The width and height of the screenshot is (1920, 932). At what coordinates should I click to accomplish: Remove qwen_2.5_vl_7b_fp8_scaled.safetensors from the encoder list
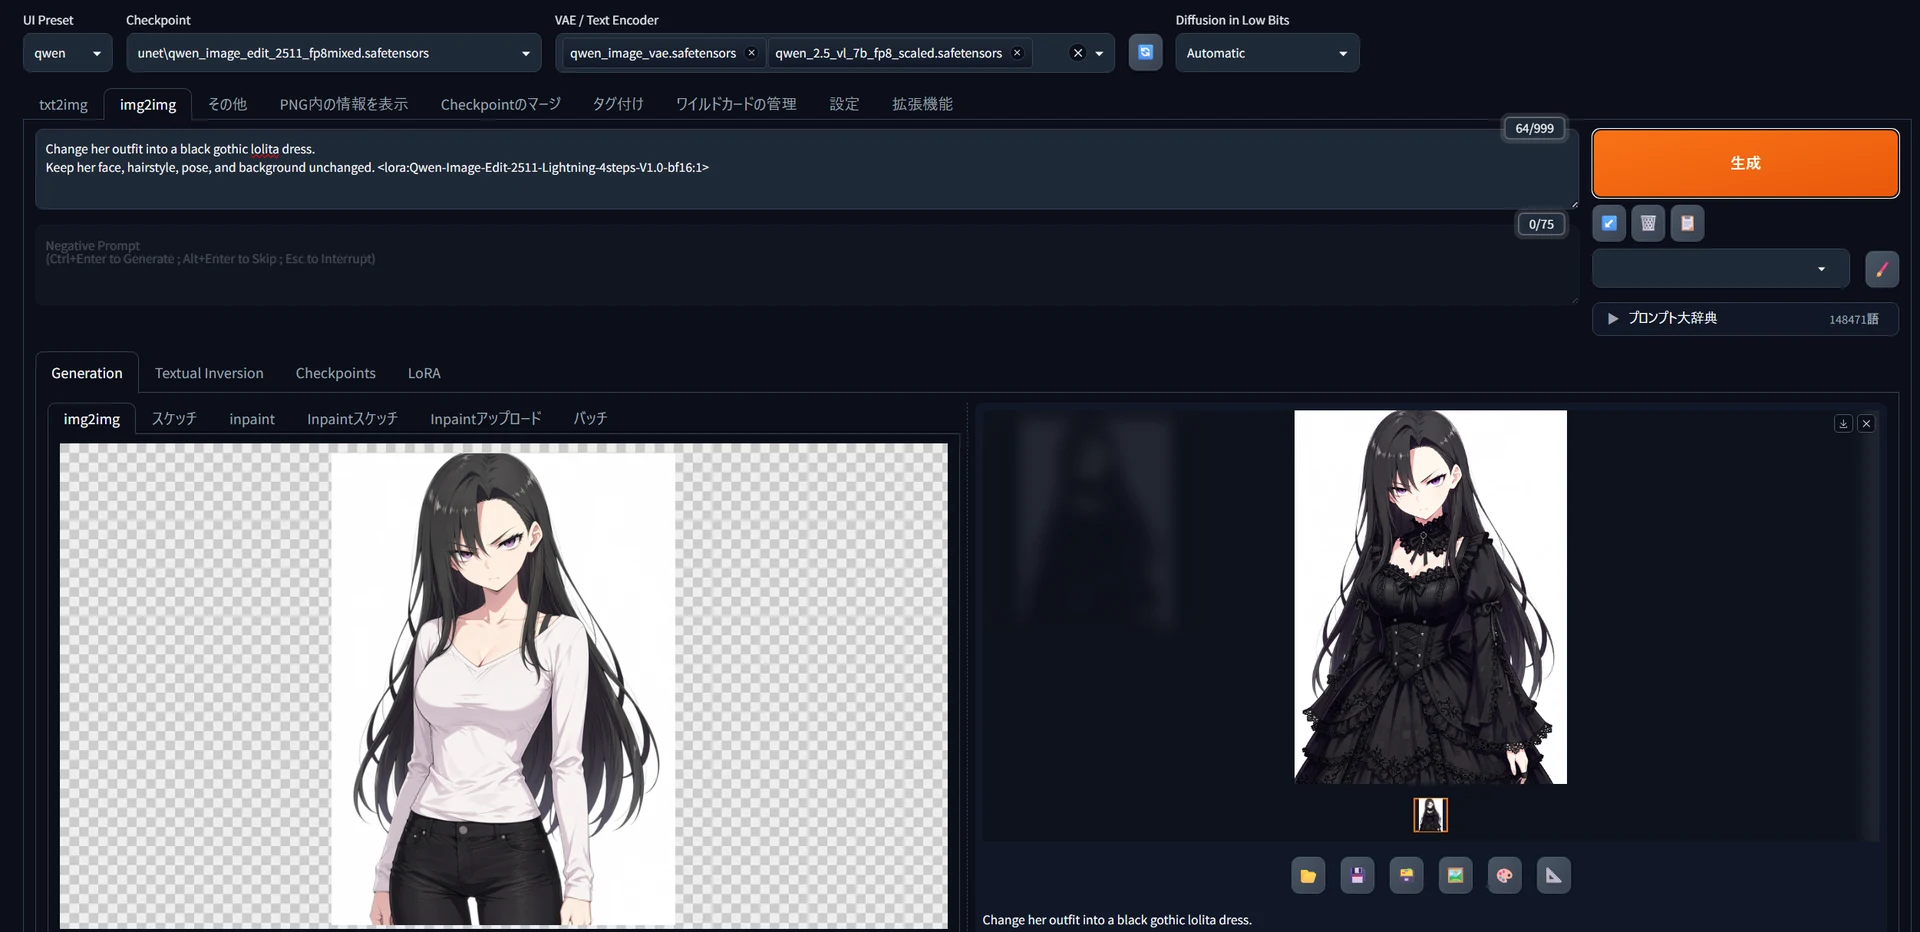[1017, 53]
